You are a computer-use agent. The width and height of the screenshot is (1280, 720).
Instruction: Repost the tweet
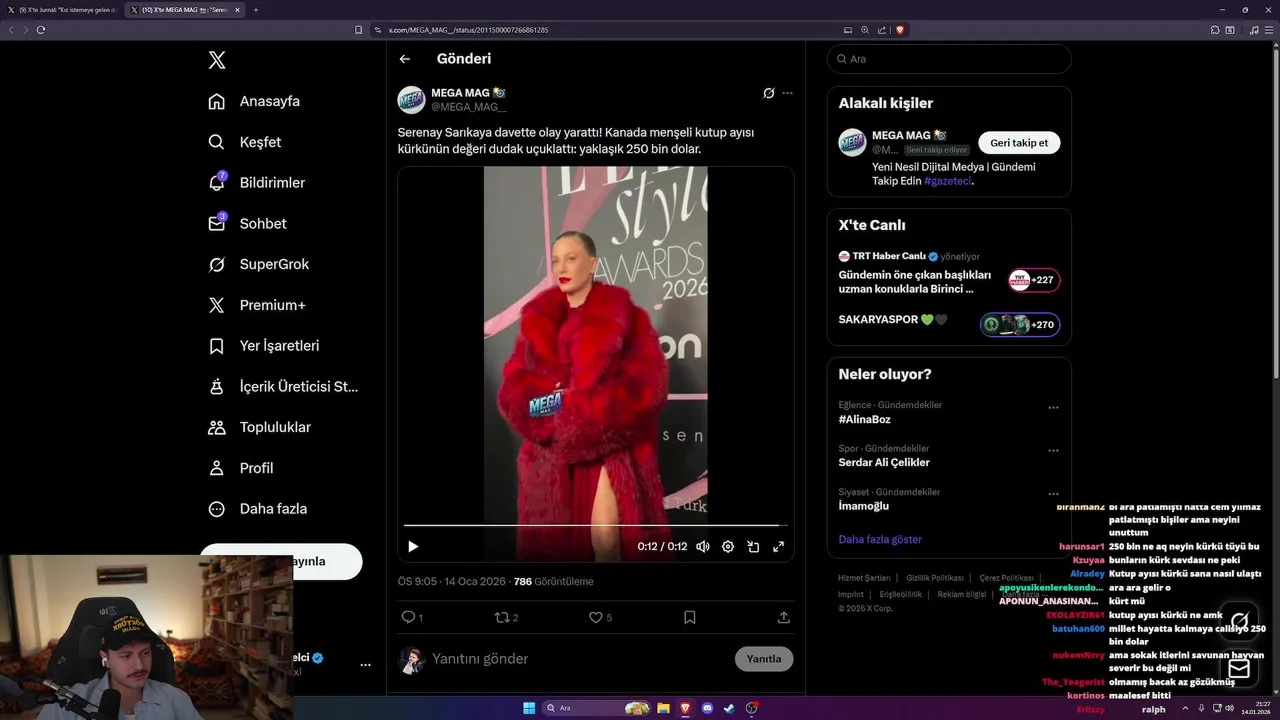tap(502, 617)
